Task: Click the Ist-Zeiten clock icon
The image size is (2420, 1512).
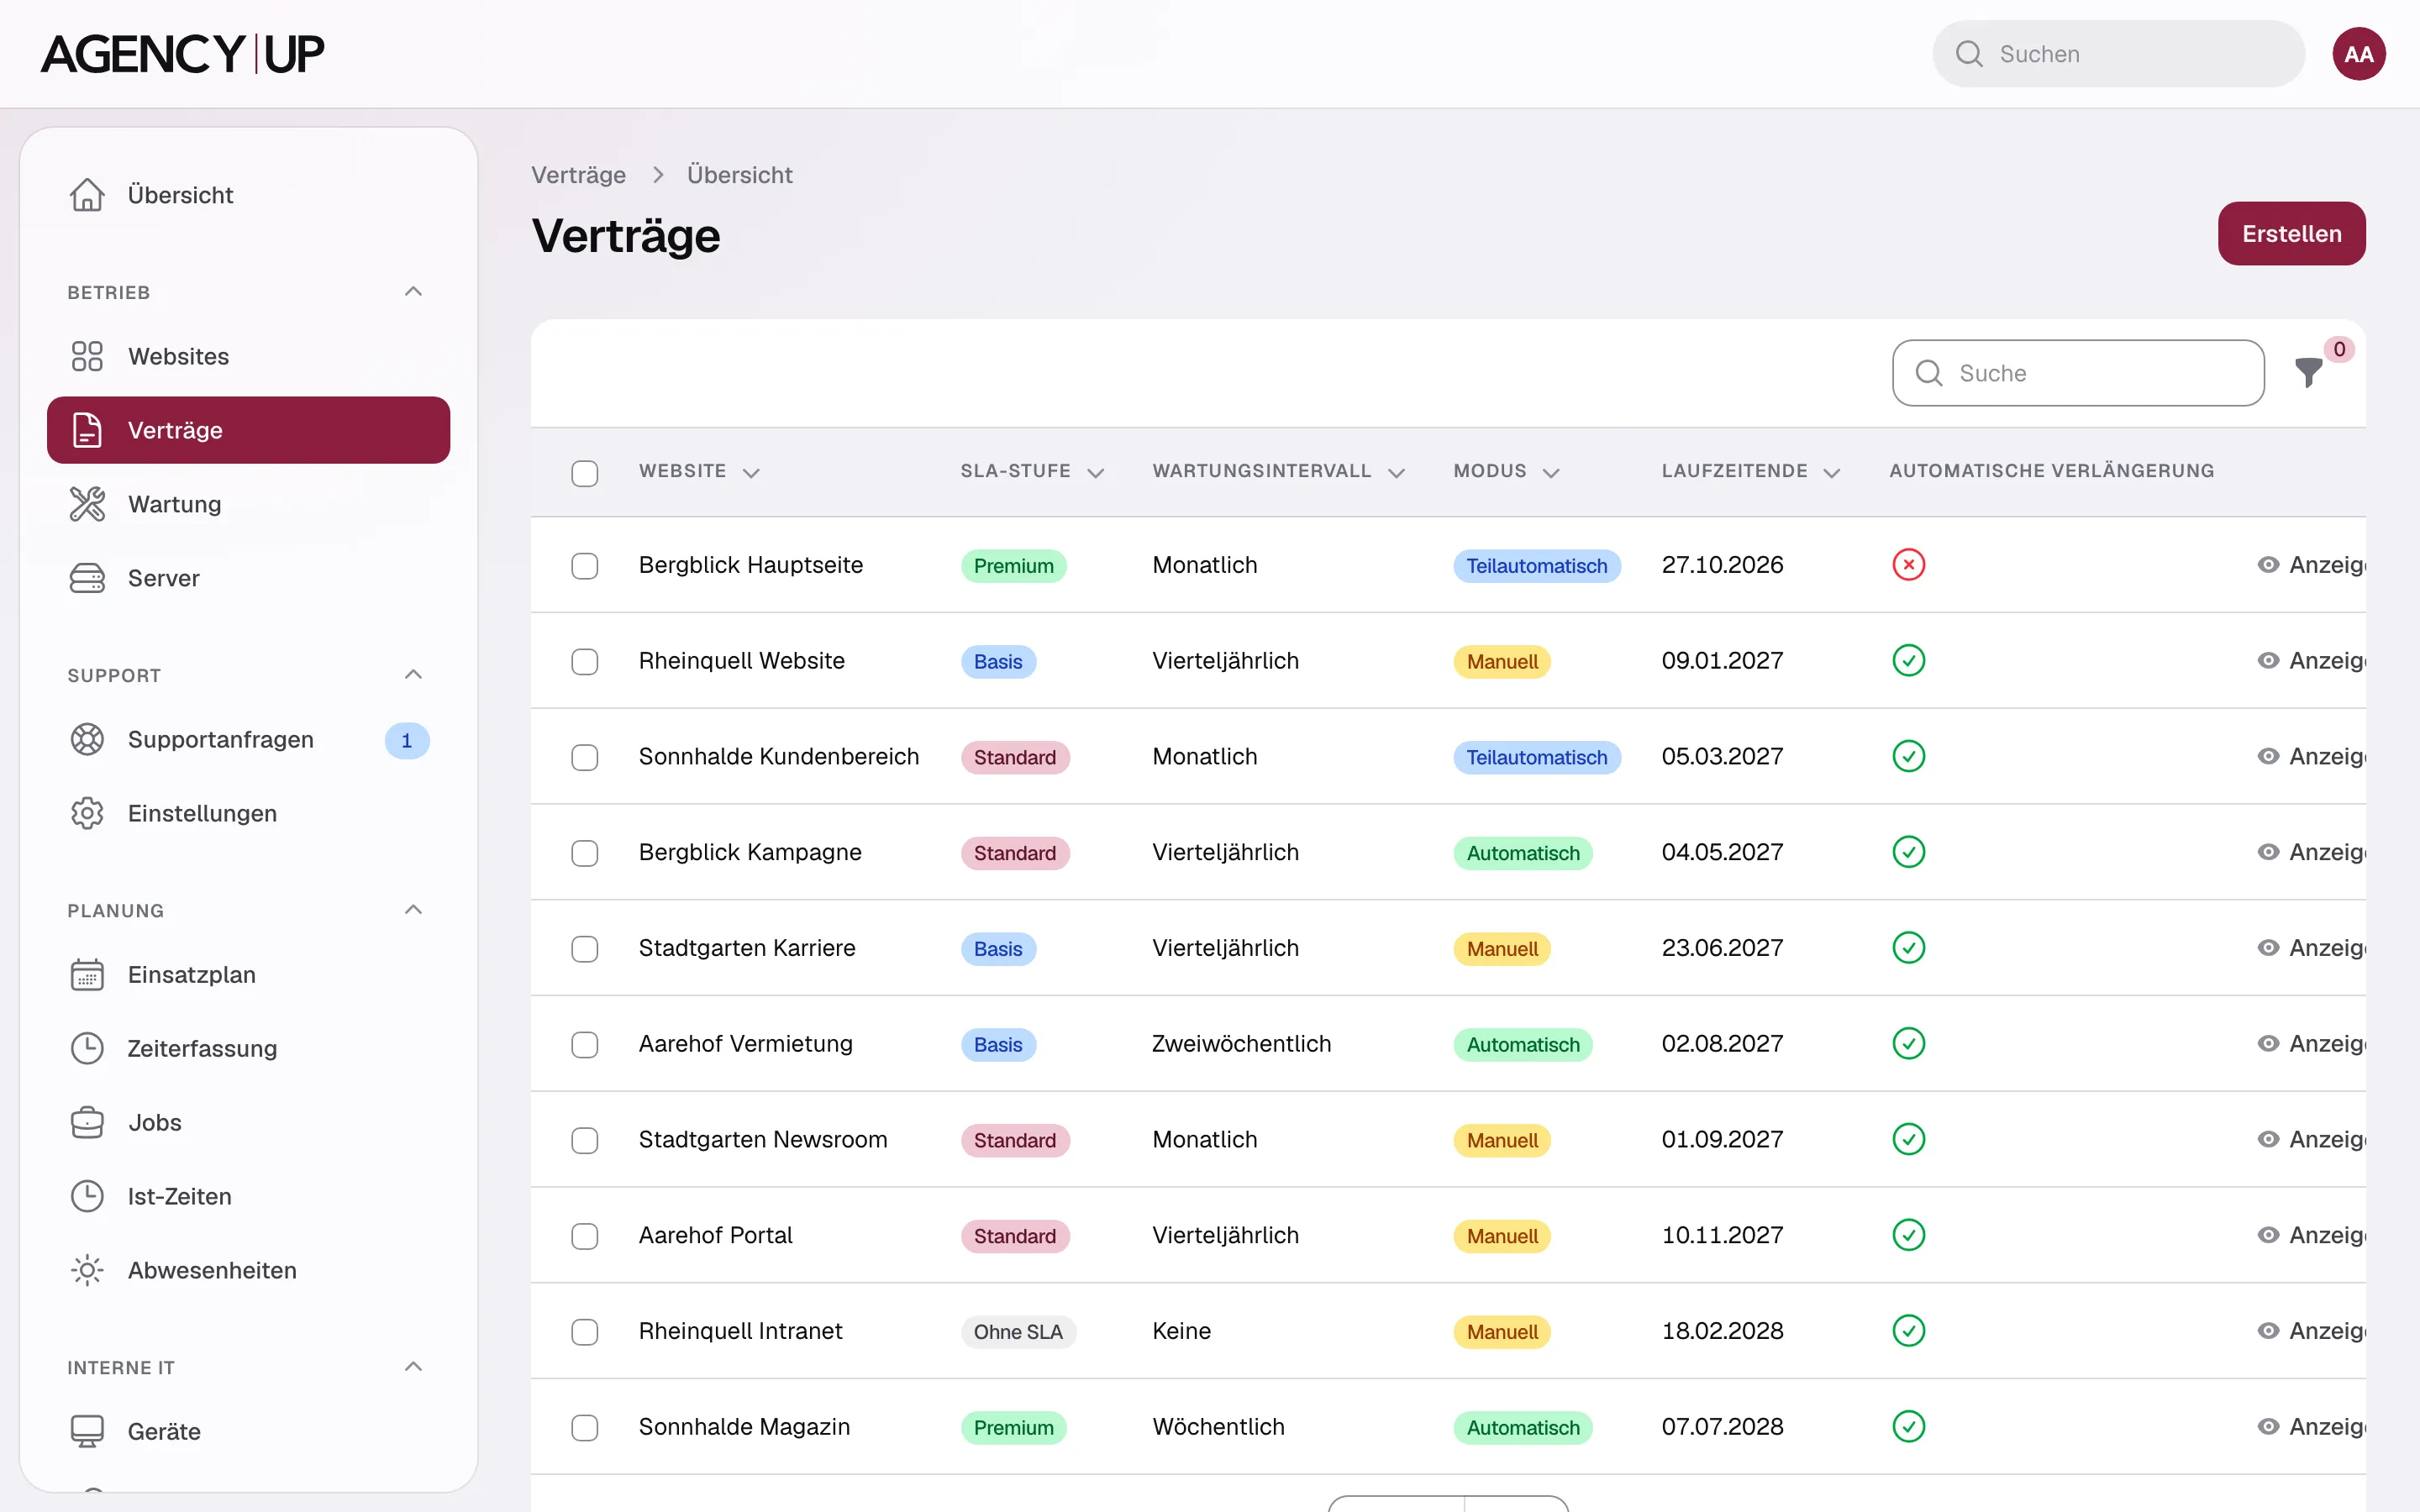Action: point(87,1196)
